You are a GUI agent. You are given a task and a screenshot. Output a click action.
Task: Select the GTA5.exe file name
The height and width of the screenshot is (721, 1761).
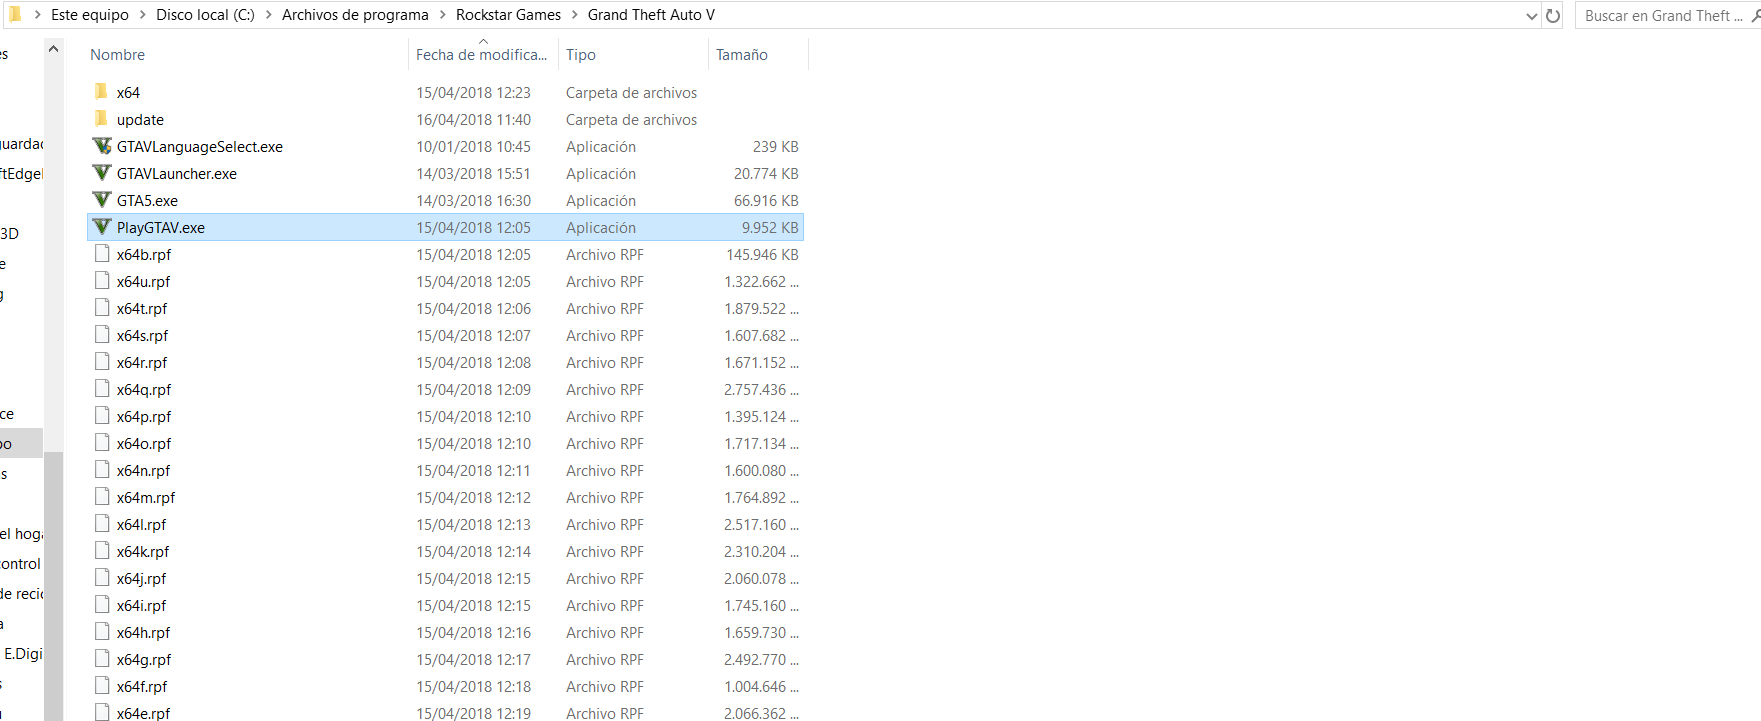pyautogui.click(x=147, y=201)
